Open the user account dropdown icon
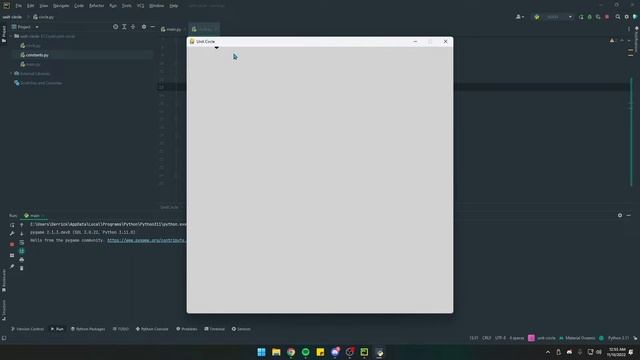The image size is (640, 360). pos(520,17)
